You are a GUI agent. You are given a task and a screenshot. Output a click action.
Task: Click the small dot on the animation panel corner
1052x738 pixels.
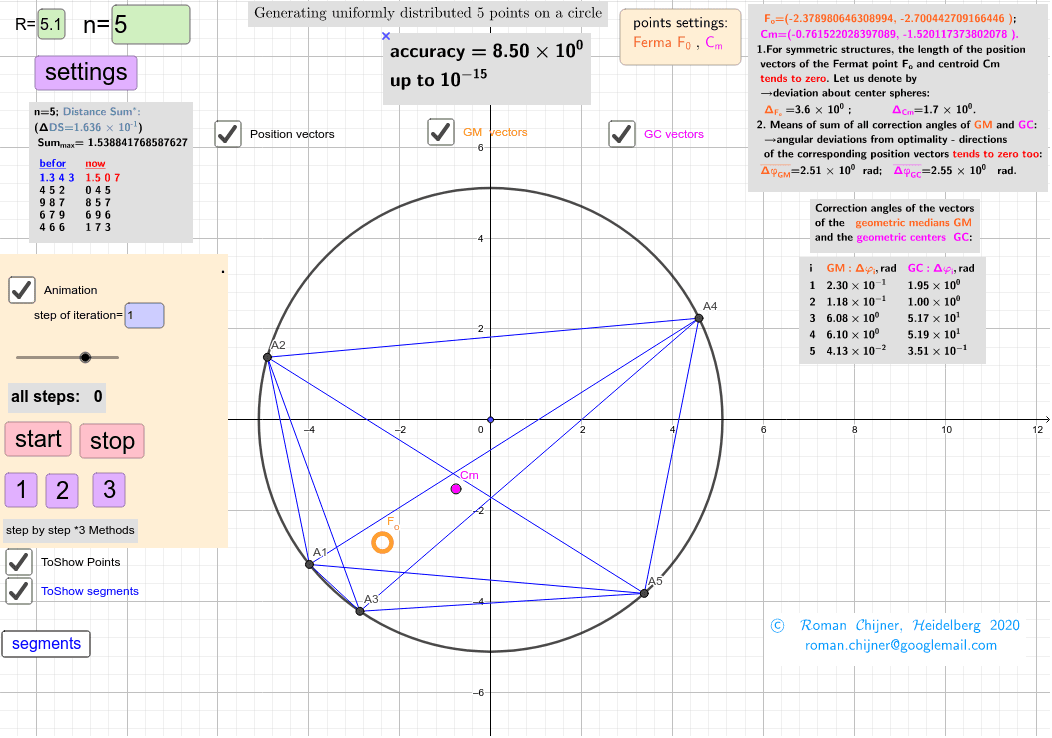pyautogui.click(x=224, y=270)
